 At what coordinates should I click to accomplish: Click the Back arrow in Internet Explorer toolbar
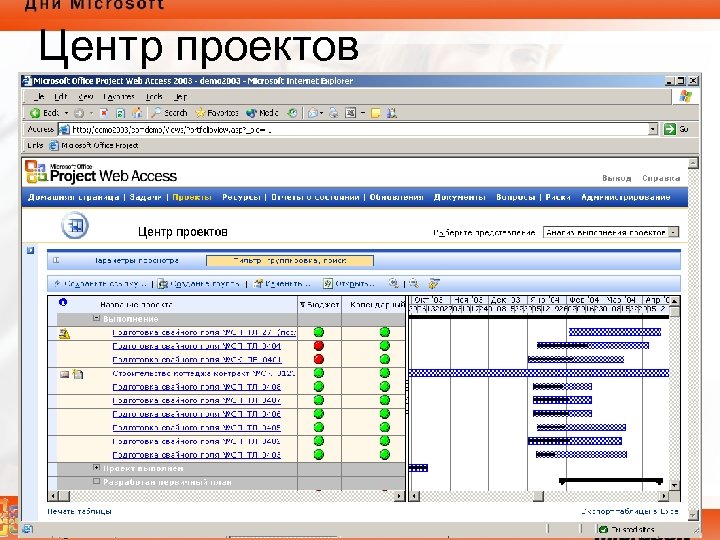click(x=35, y=113)
